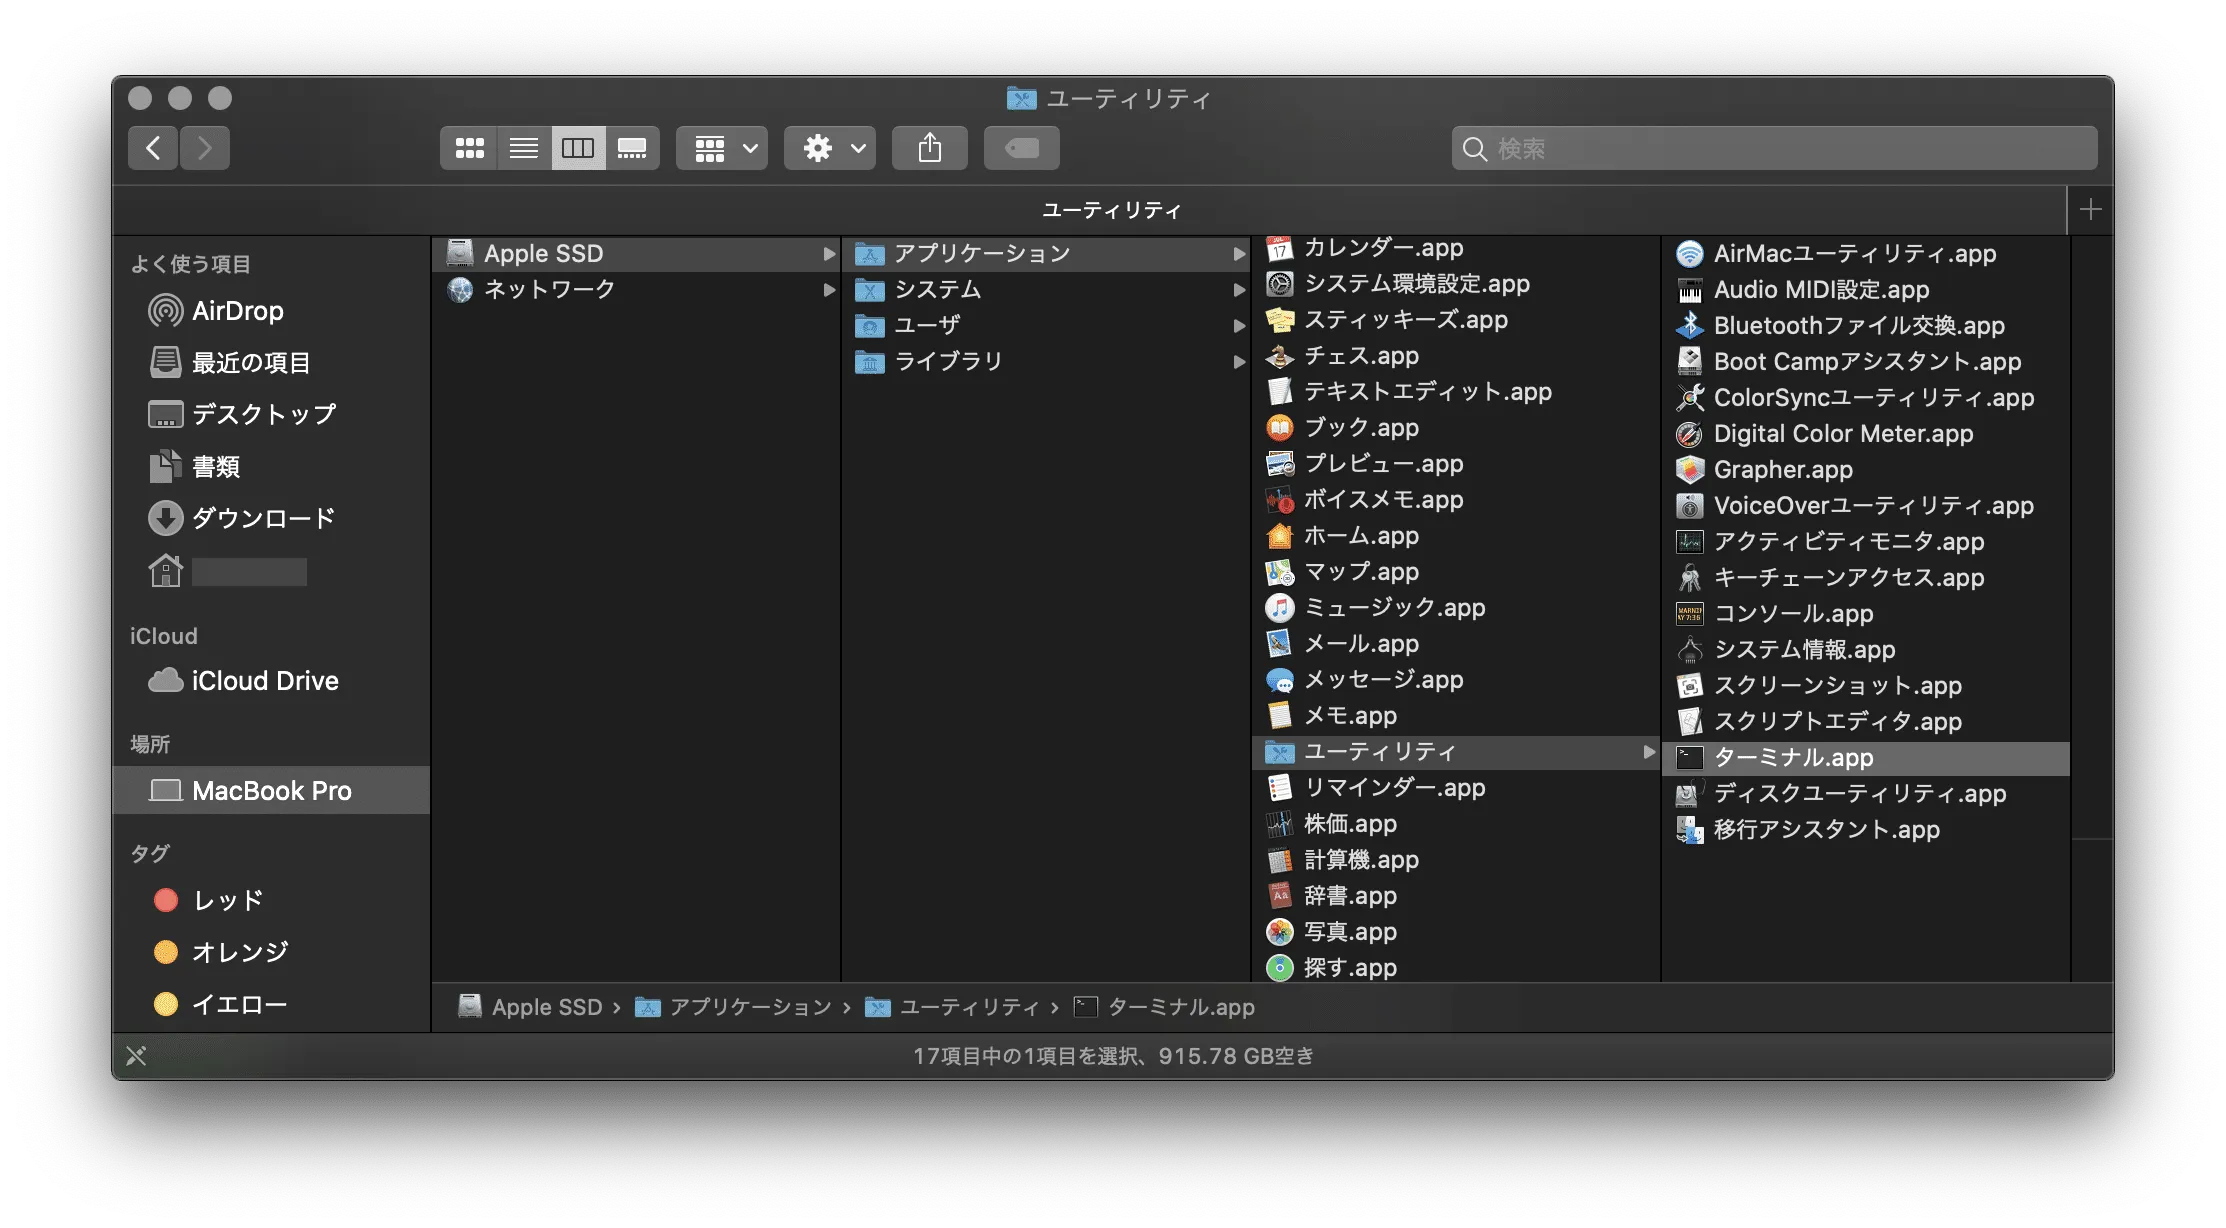The image size is (2226, 1228).
Task: Click Apple SSD in path bar
Action: [x=531, y=1007]
